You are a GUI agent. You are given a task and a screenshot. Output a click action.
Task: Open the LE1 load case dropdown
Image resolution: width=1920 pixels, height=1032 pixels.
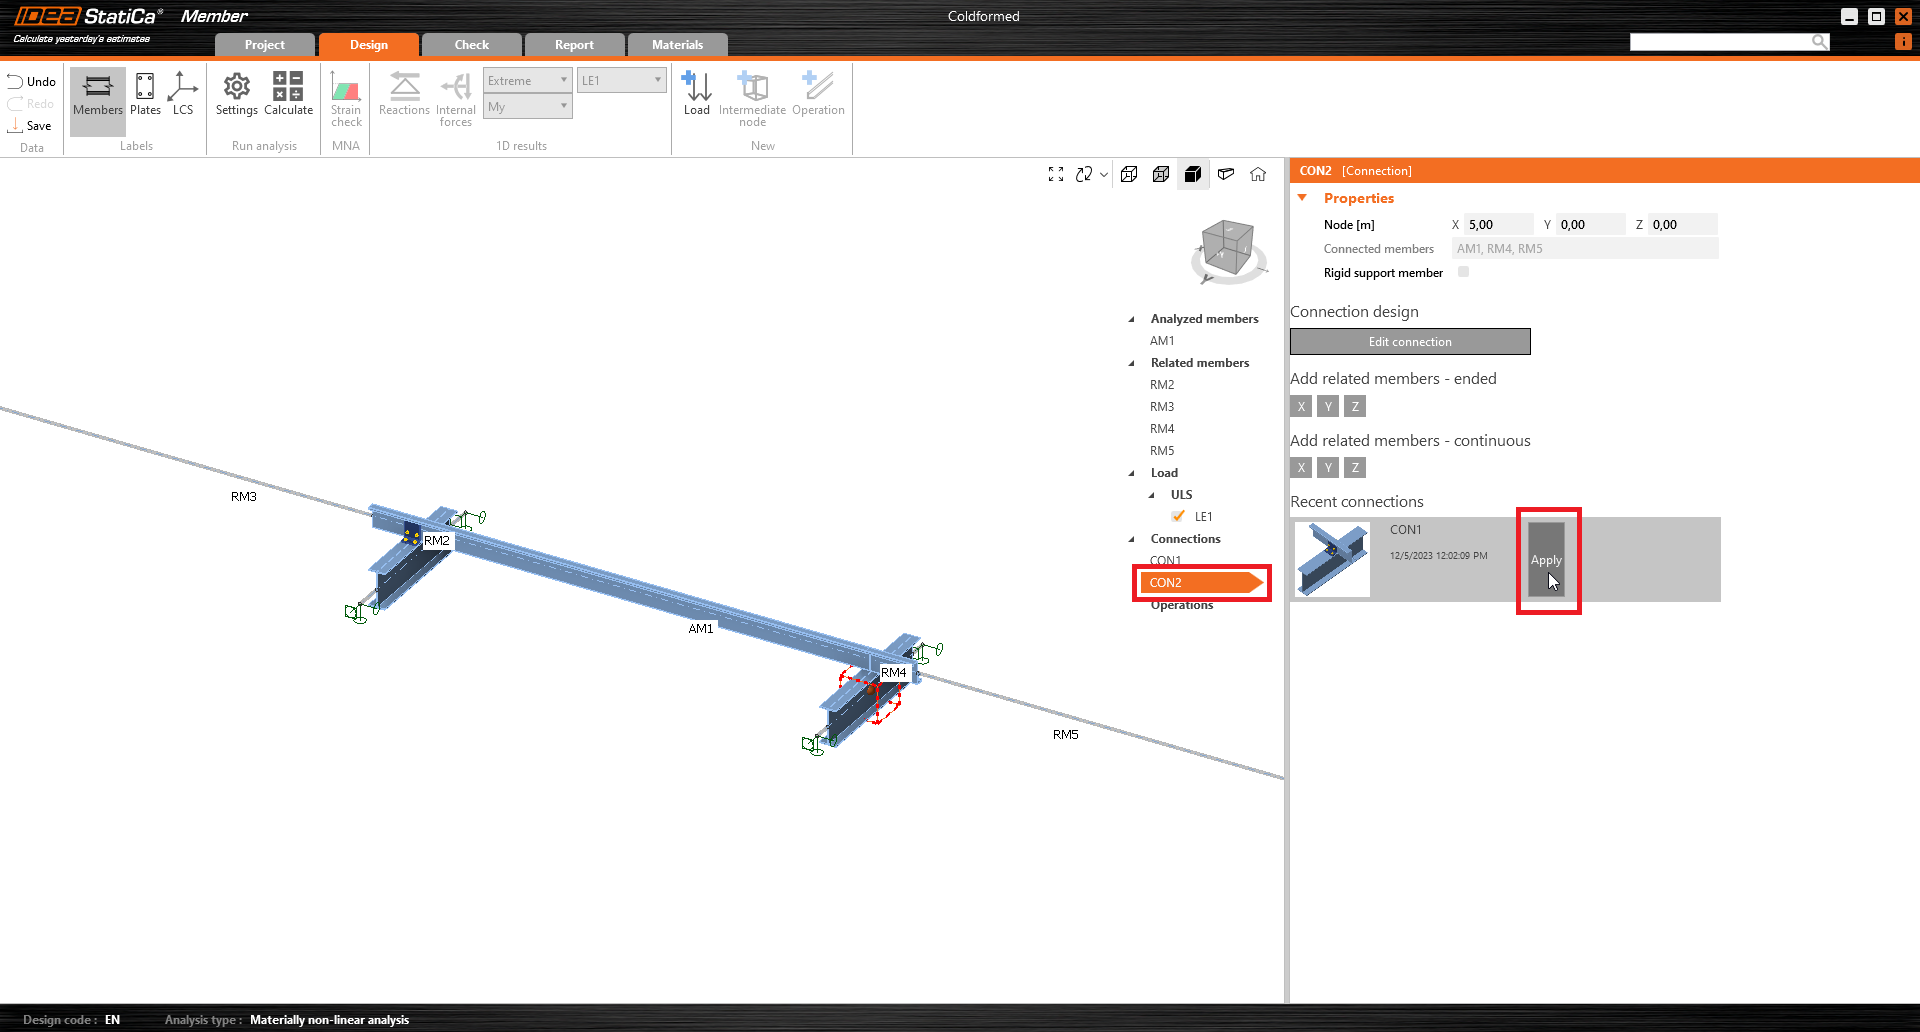622,81
